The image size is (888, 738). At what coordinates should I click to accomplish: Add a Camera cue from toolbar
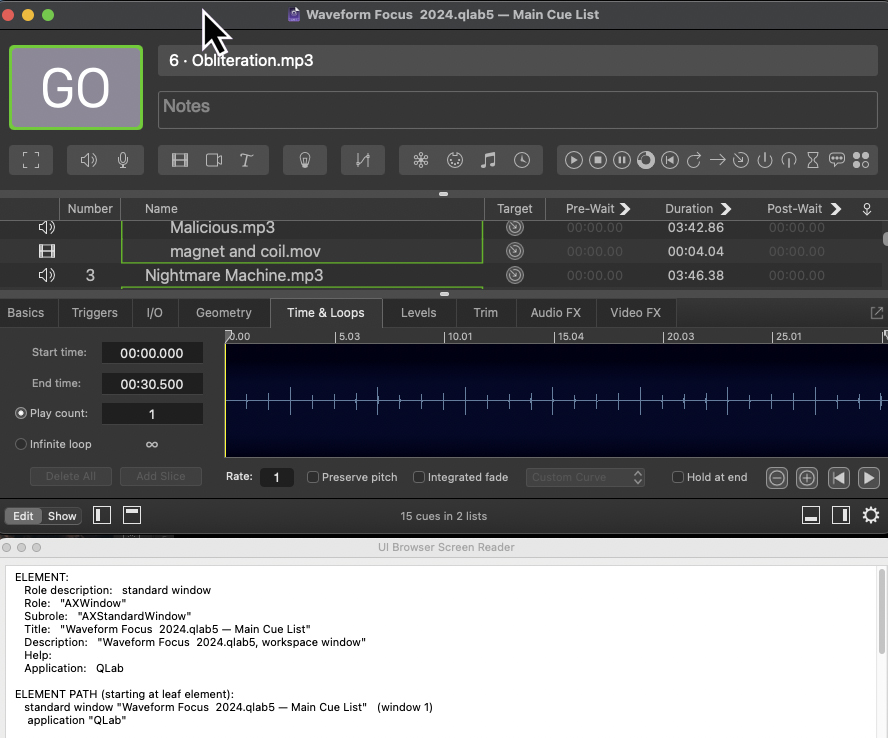(x=213, y=160)
